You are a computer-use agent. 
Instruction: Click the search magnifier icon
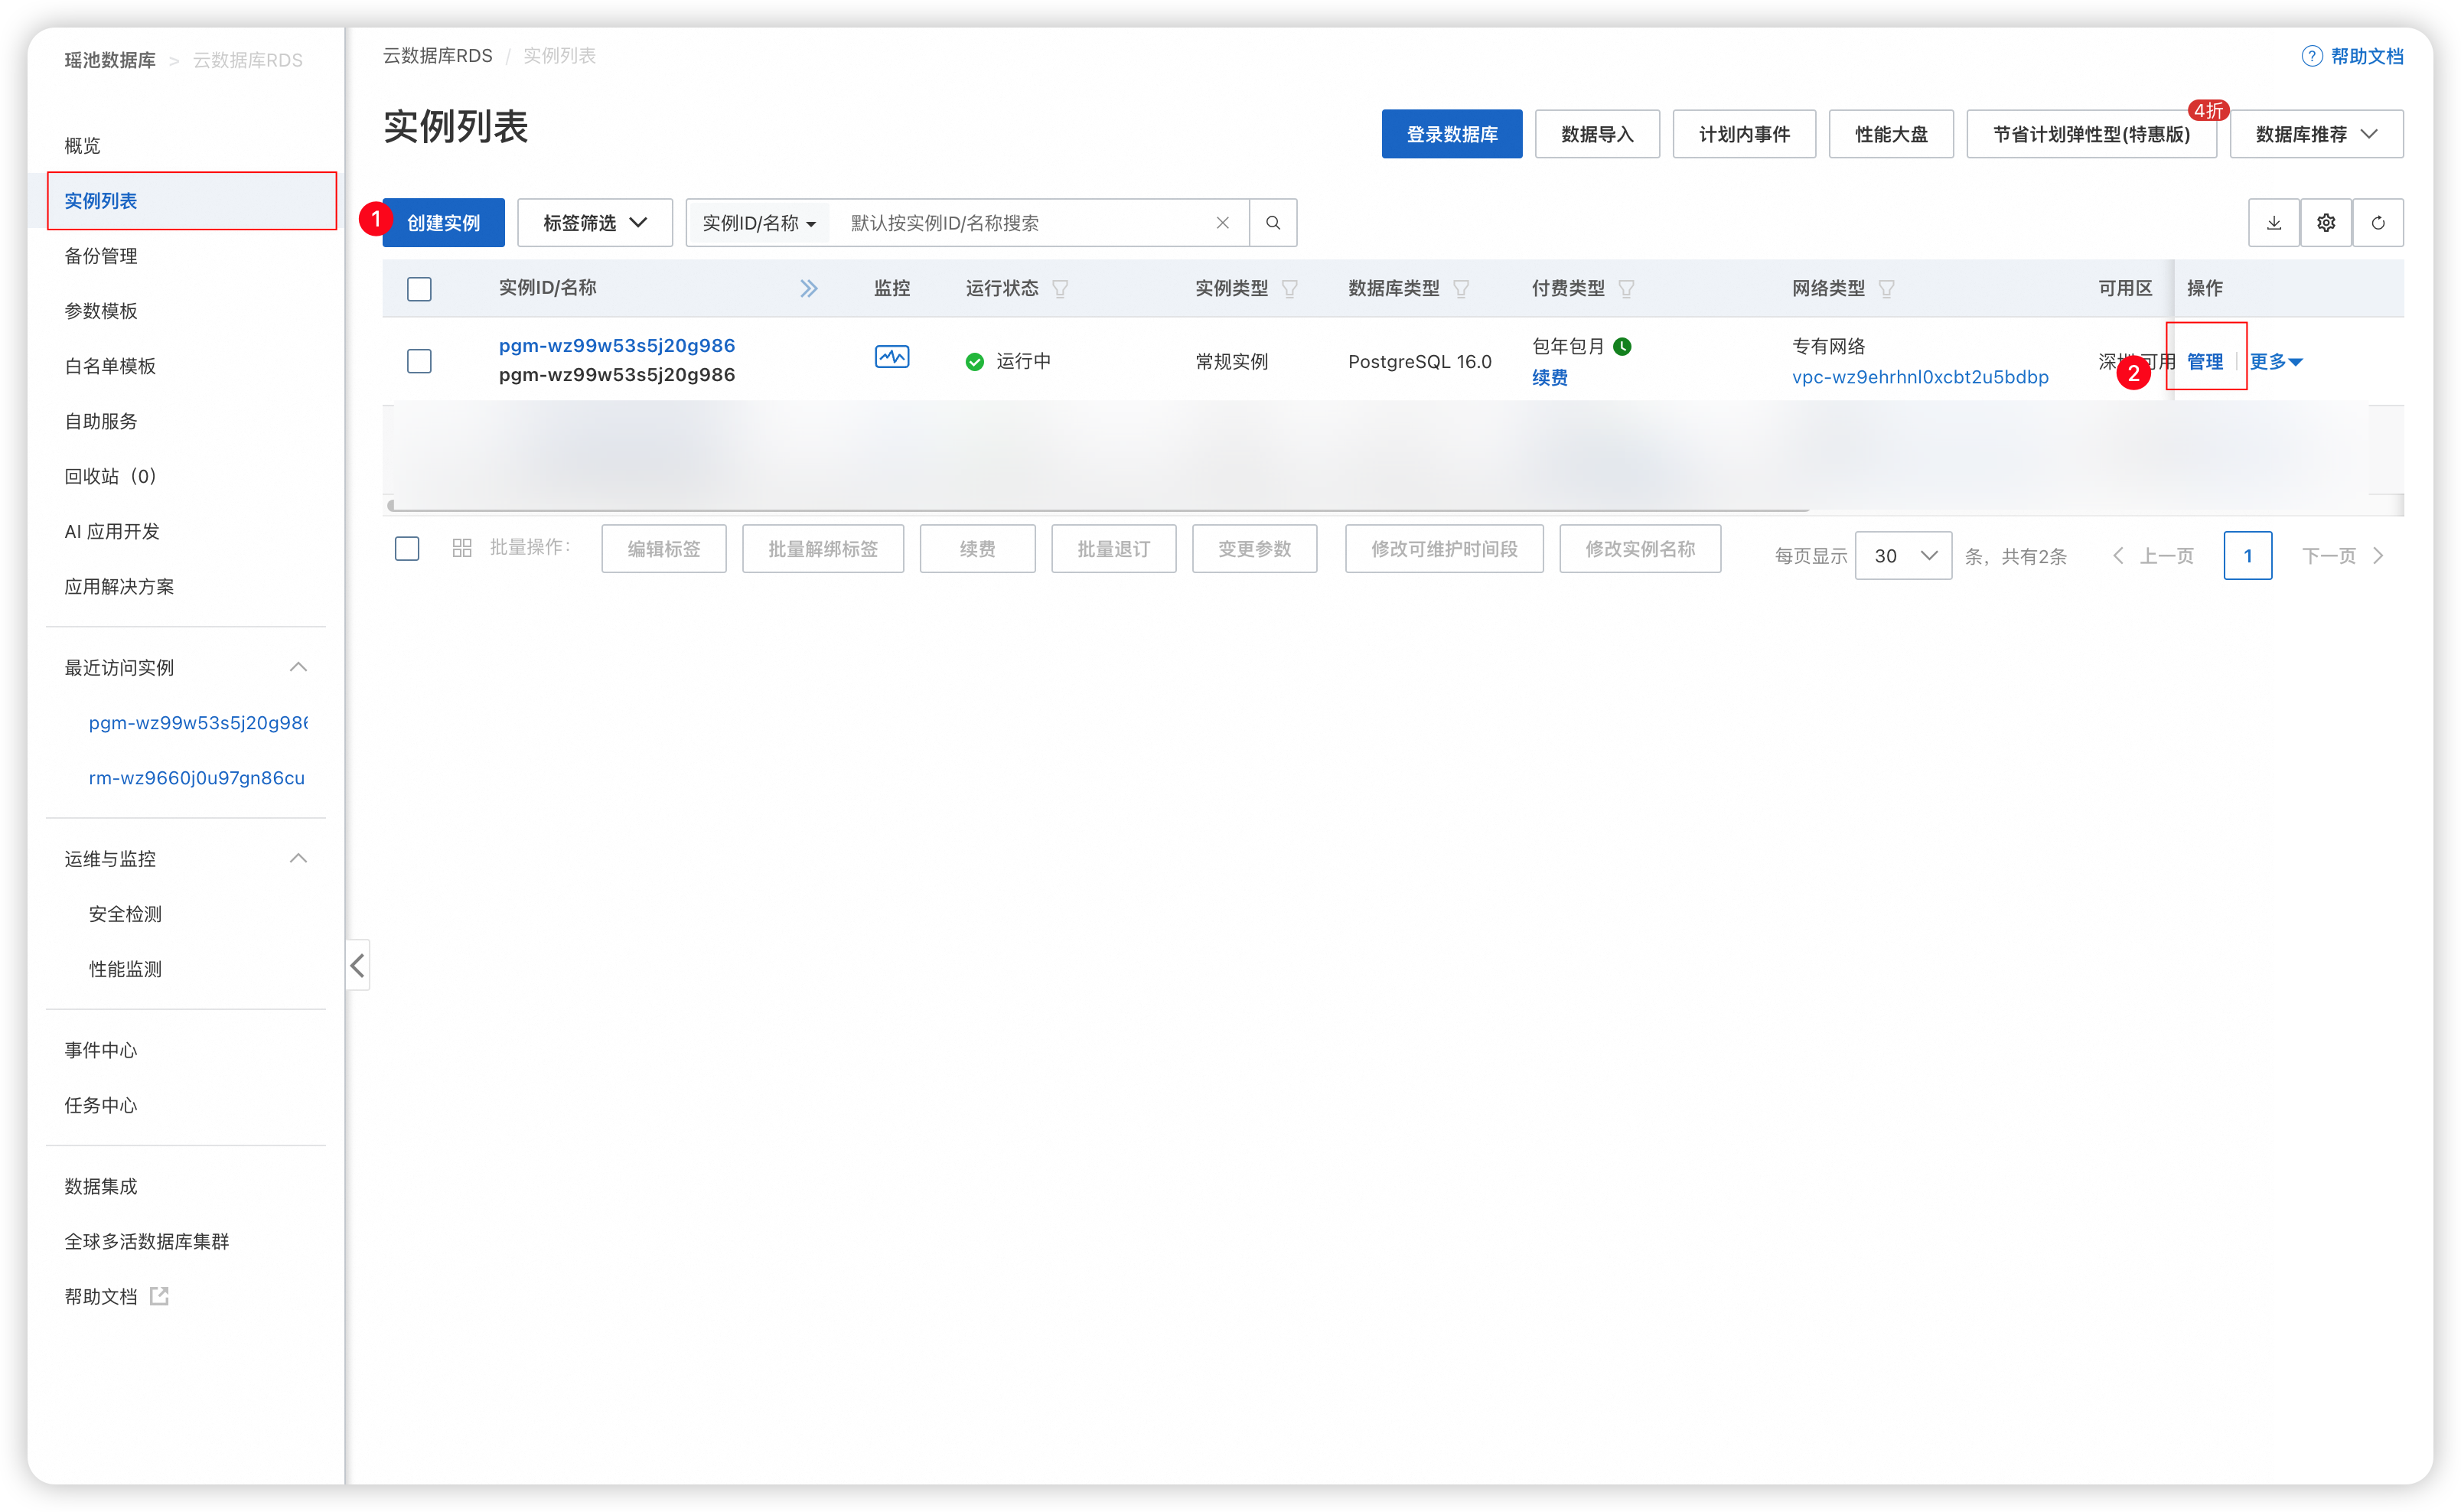[x=1272, y=223]
